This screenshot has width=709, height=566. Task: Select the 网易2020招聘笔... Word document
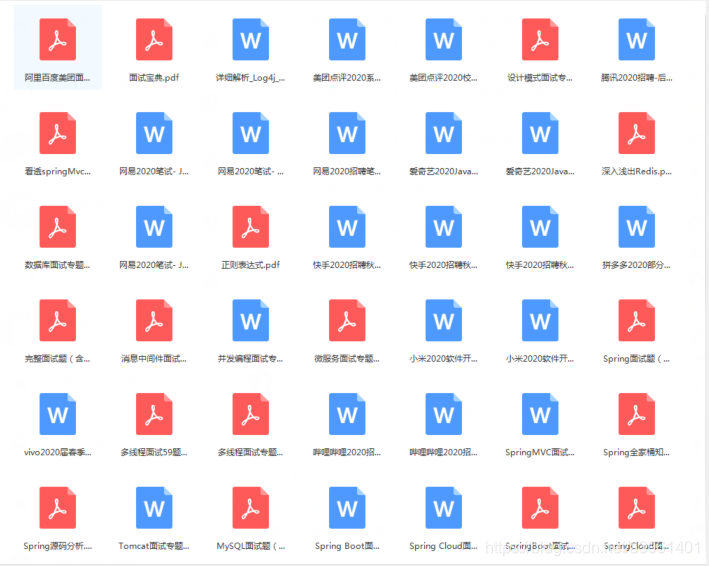click(x=347, y=133)
